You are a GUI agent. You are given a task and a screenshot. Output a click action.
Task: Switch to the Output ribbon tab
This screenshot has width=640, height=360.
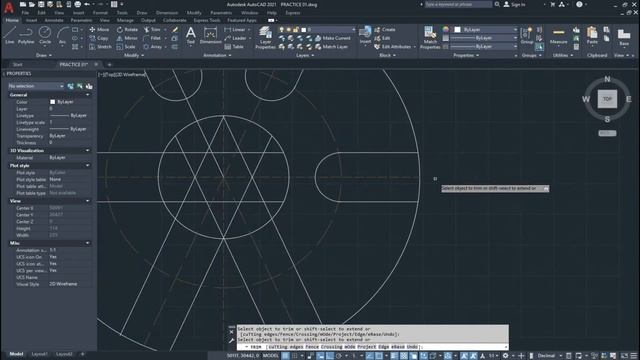click(148, 20)
